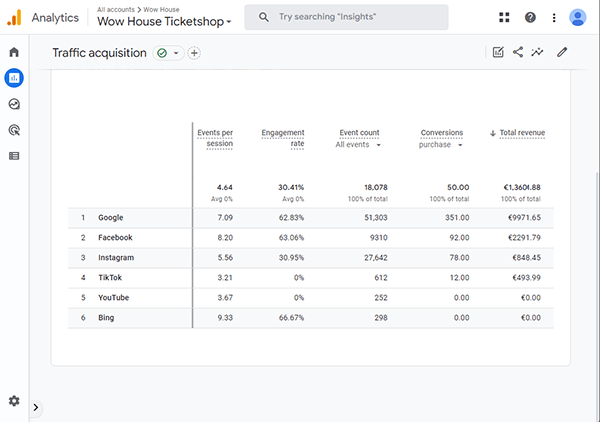Viewport: 600px width, 422px height.
Task: Expand the collapsed sidebar navigation arrow
Action: click(x=36, y=407)
